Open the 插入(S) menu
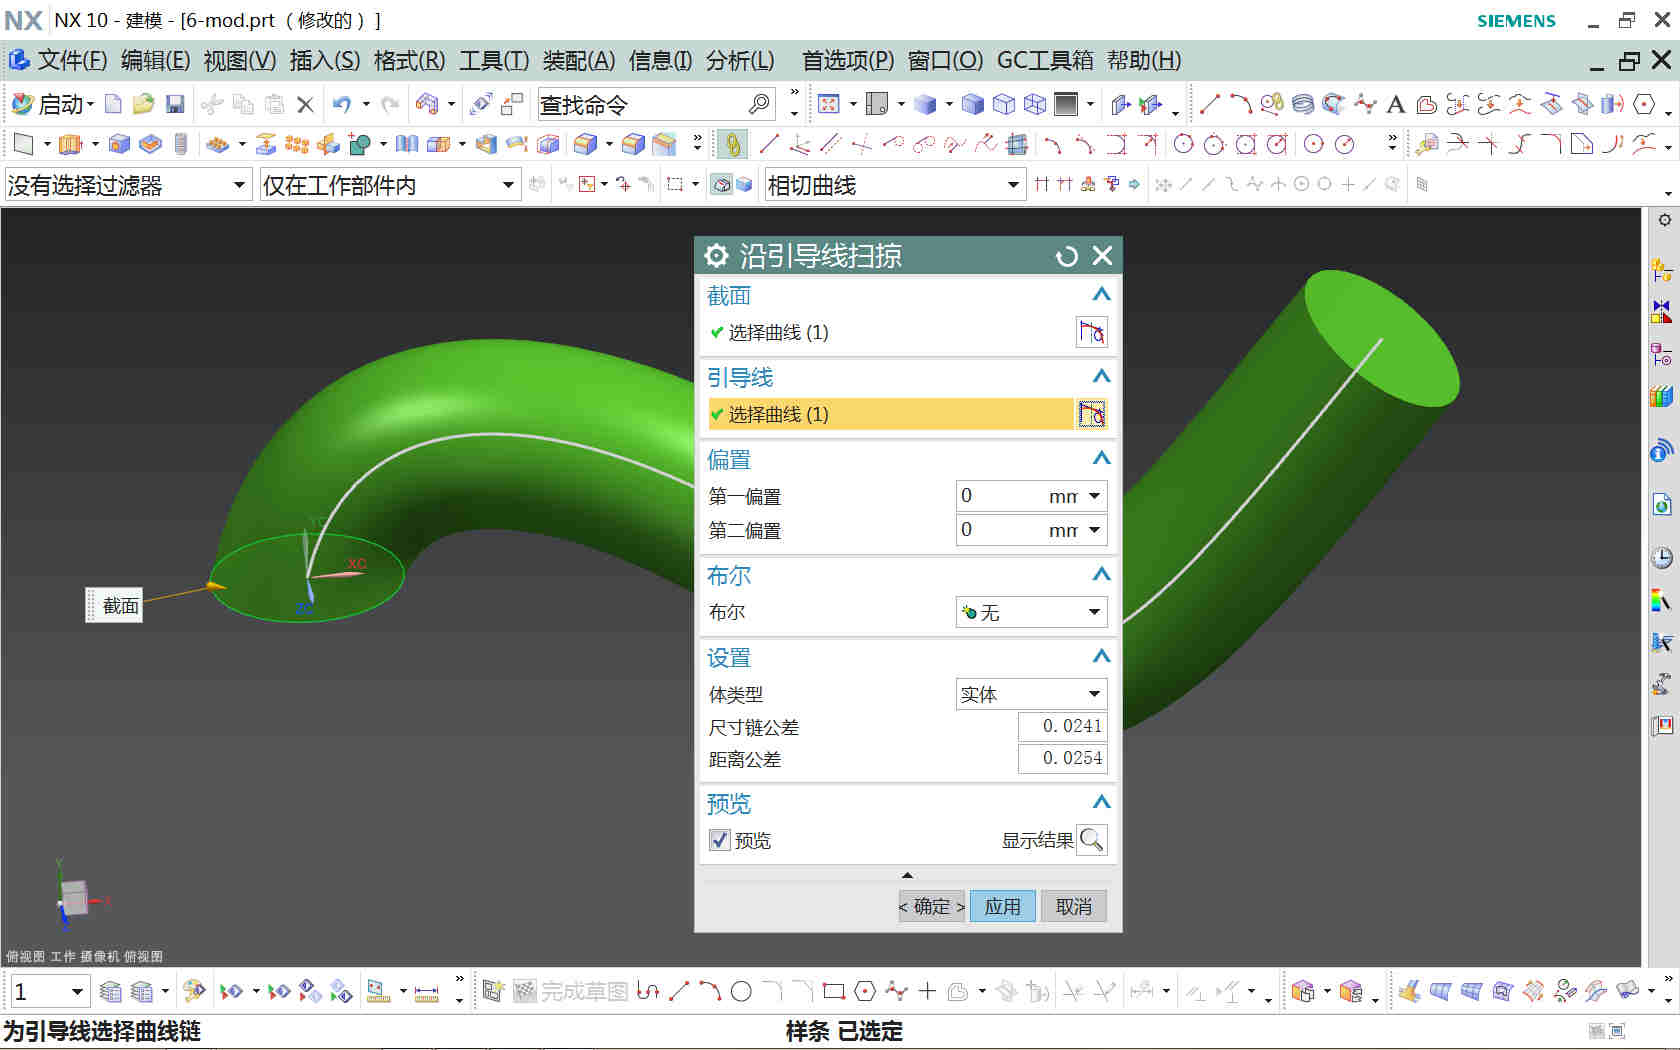This screenshot has height=1050, width=1680. pyautogui.click(x=325, y=61)
